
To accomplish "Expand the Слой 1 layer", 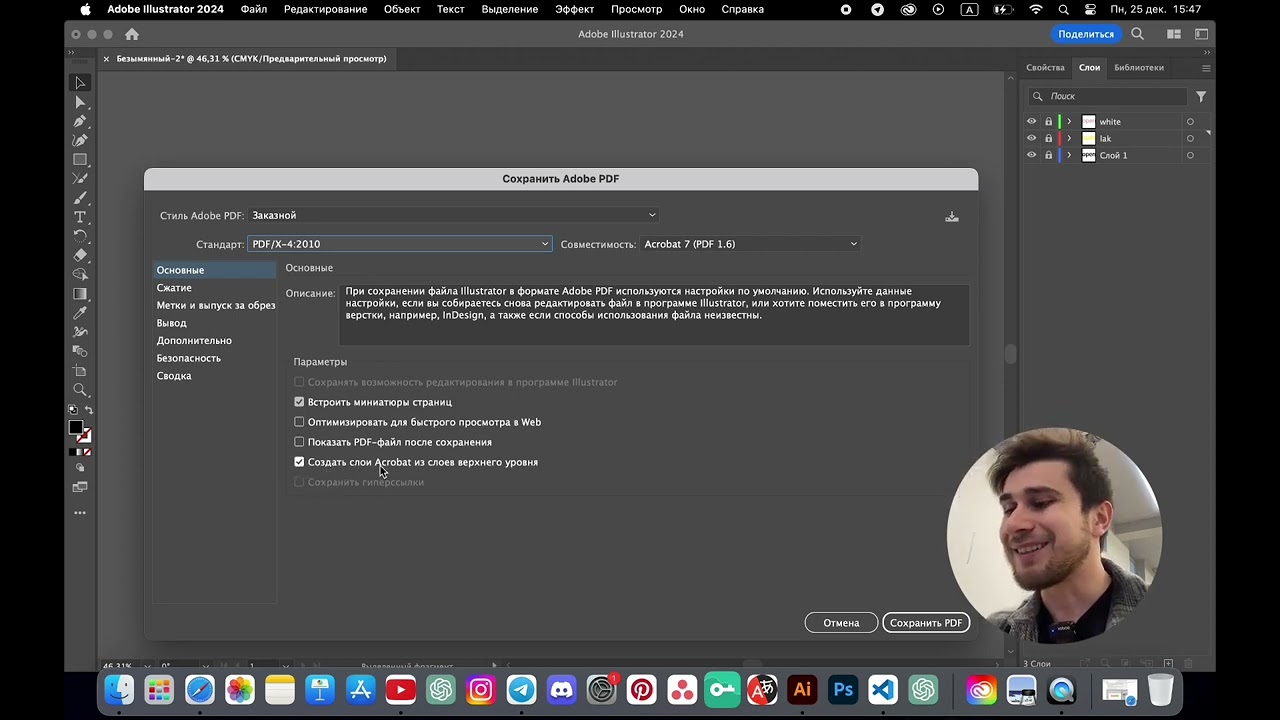I will (x=1069, y=156).
